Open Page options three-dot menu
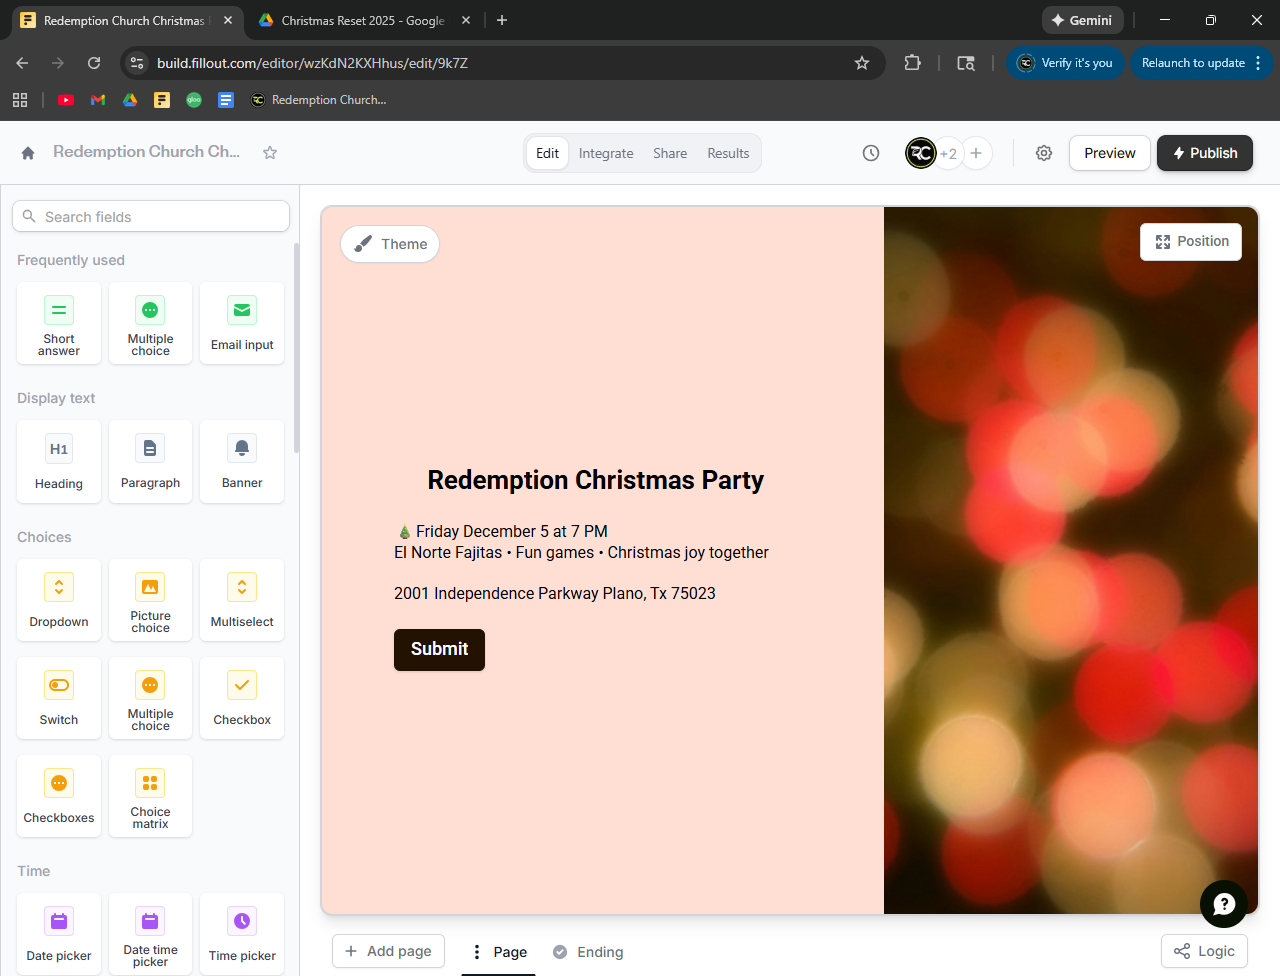This screenshot has width=1280, height=976. (477, 952)
